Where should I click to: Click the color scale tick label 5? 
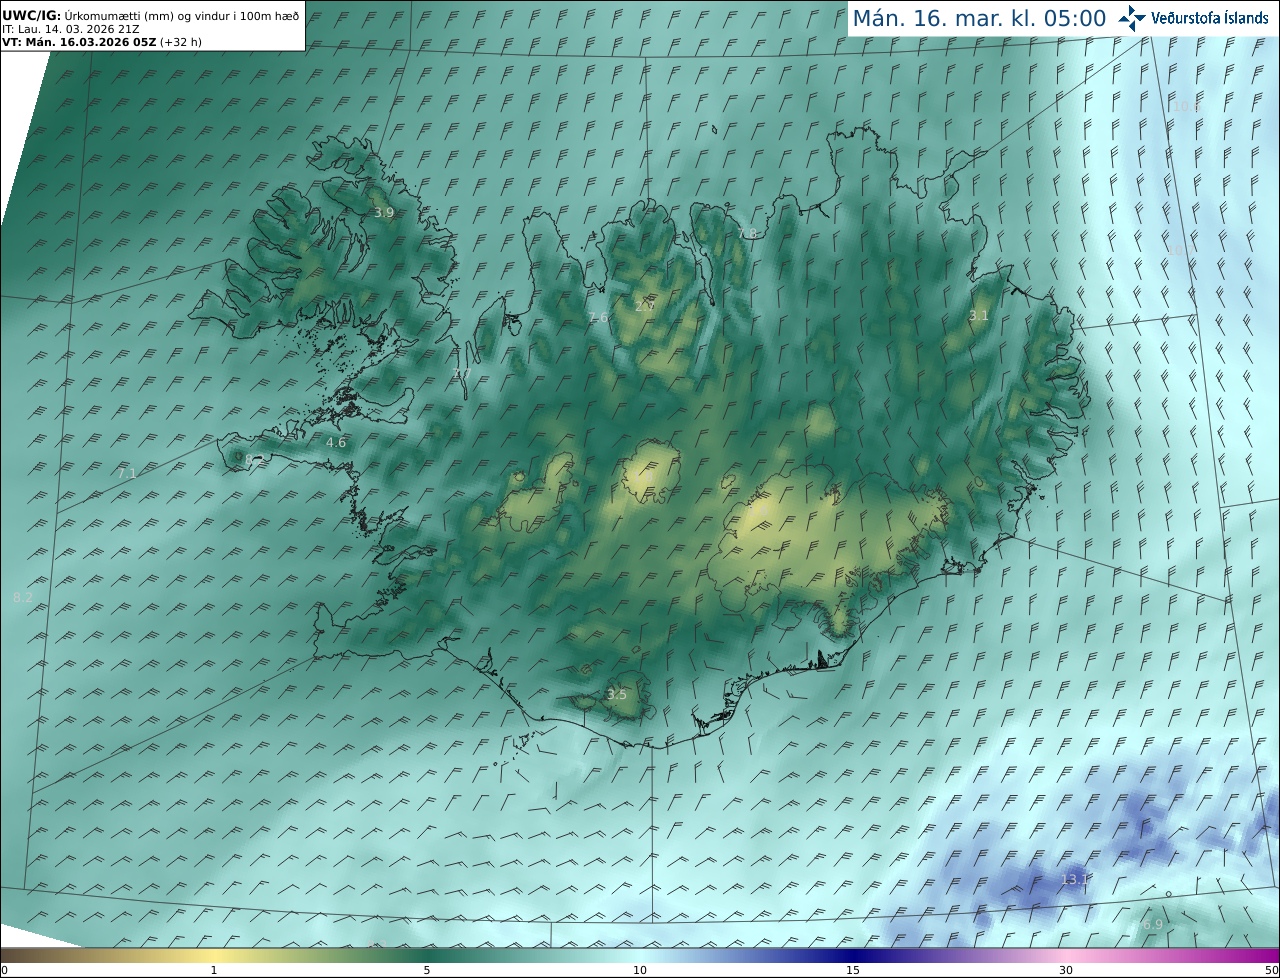(x=427, y=971)
